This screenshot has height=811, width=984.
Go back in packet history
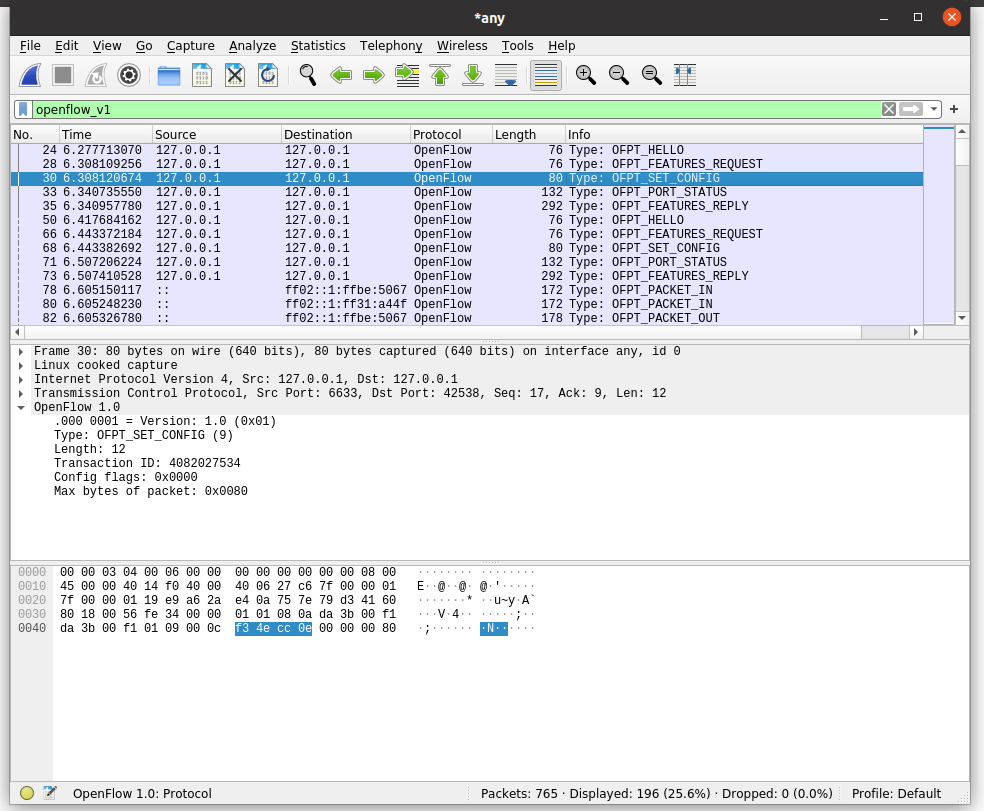pos(341,75)
